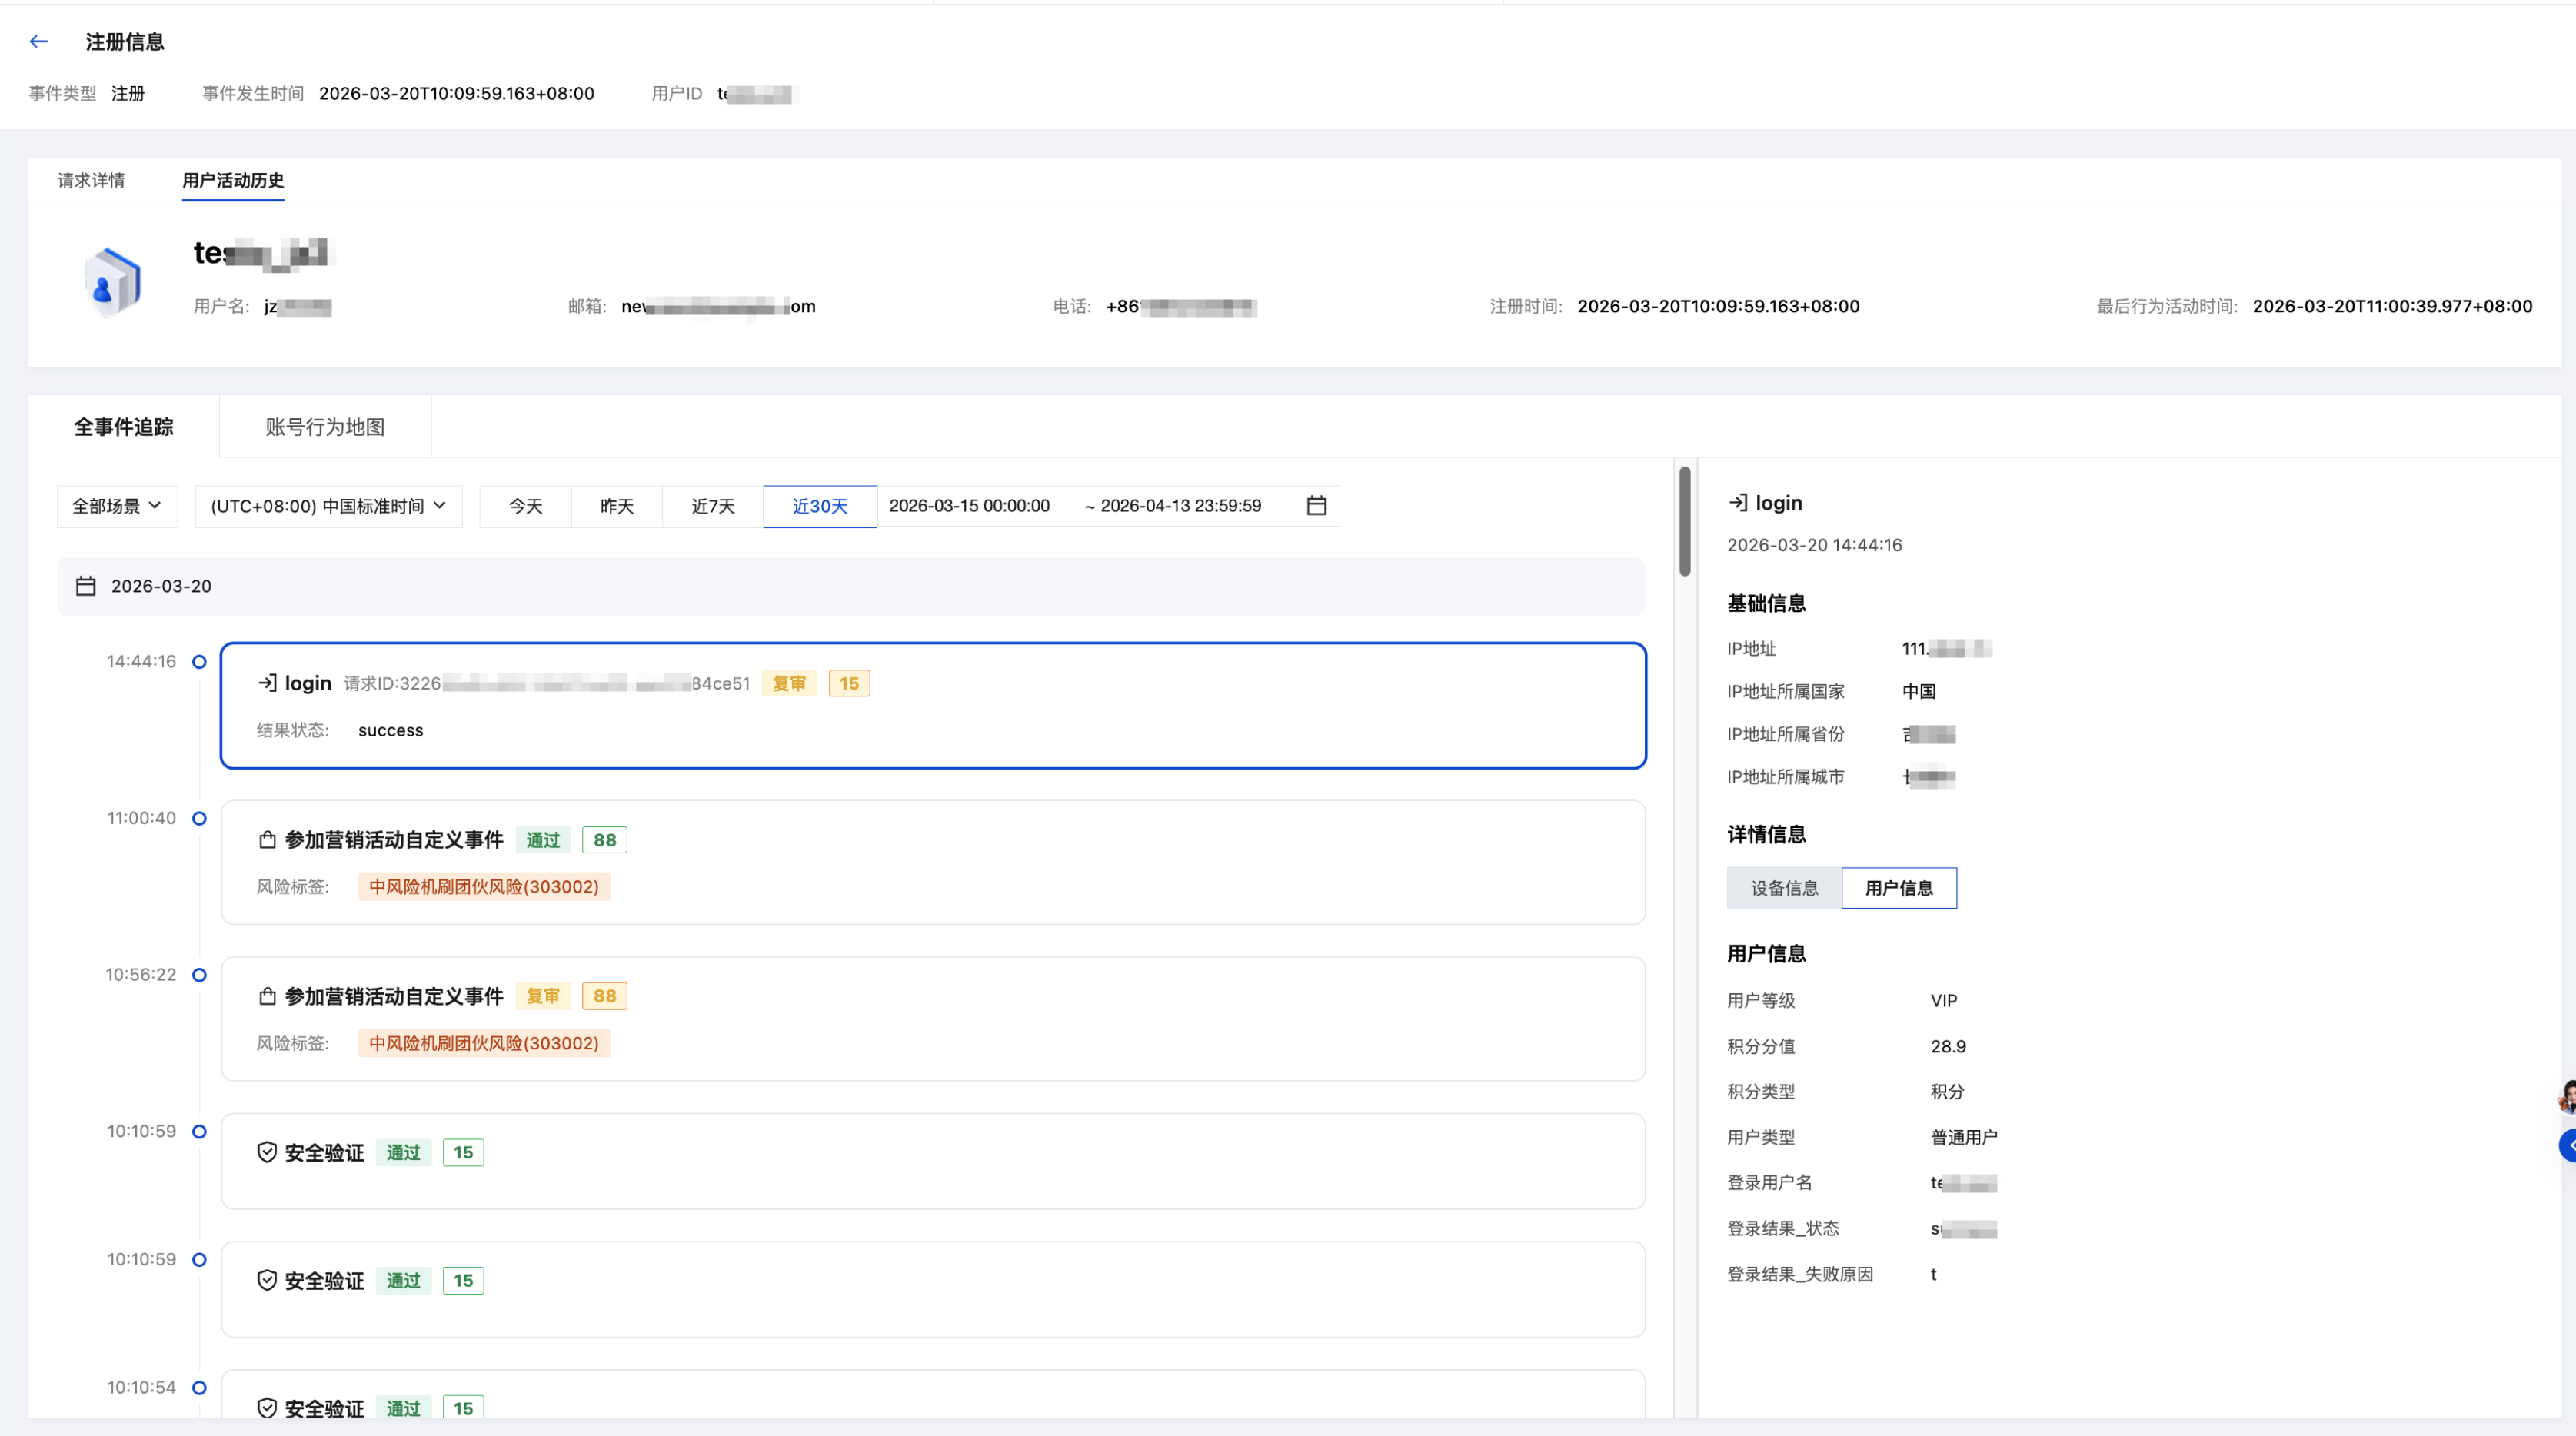
Task: Switch to 请求详情 tab
Action: pyautogui.click(x=91, y=180)
